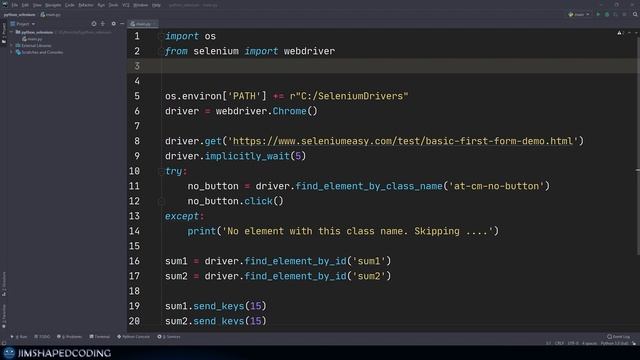Click Stop button in toolbar
Image resolution: width=640 pixels, height=360 pixels.
[624, 15]
